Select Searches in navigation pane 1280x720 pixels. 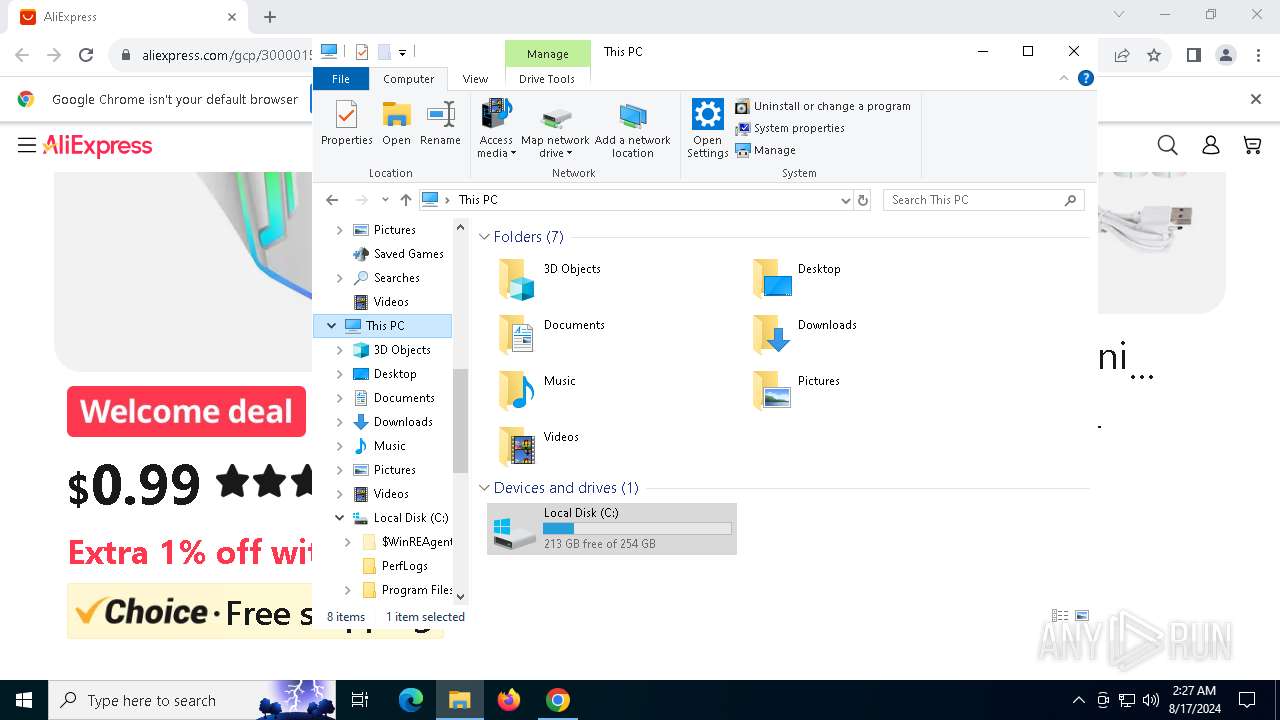coord(386,278)
